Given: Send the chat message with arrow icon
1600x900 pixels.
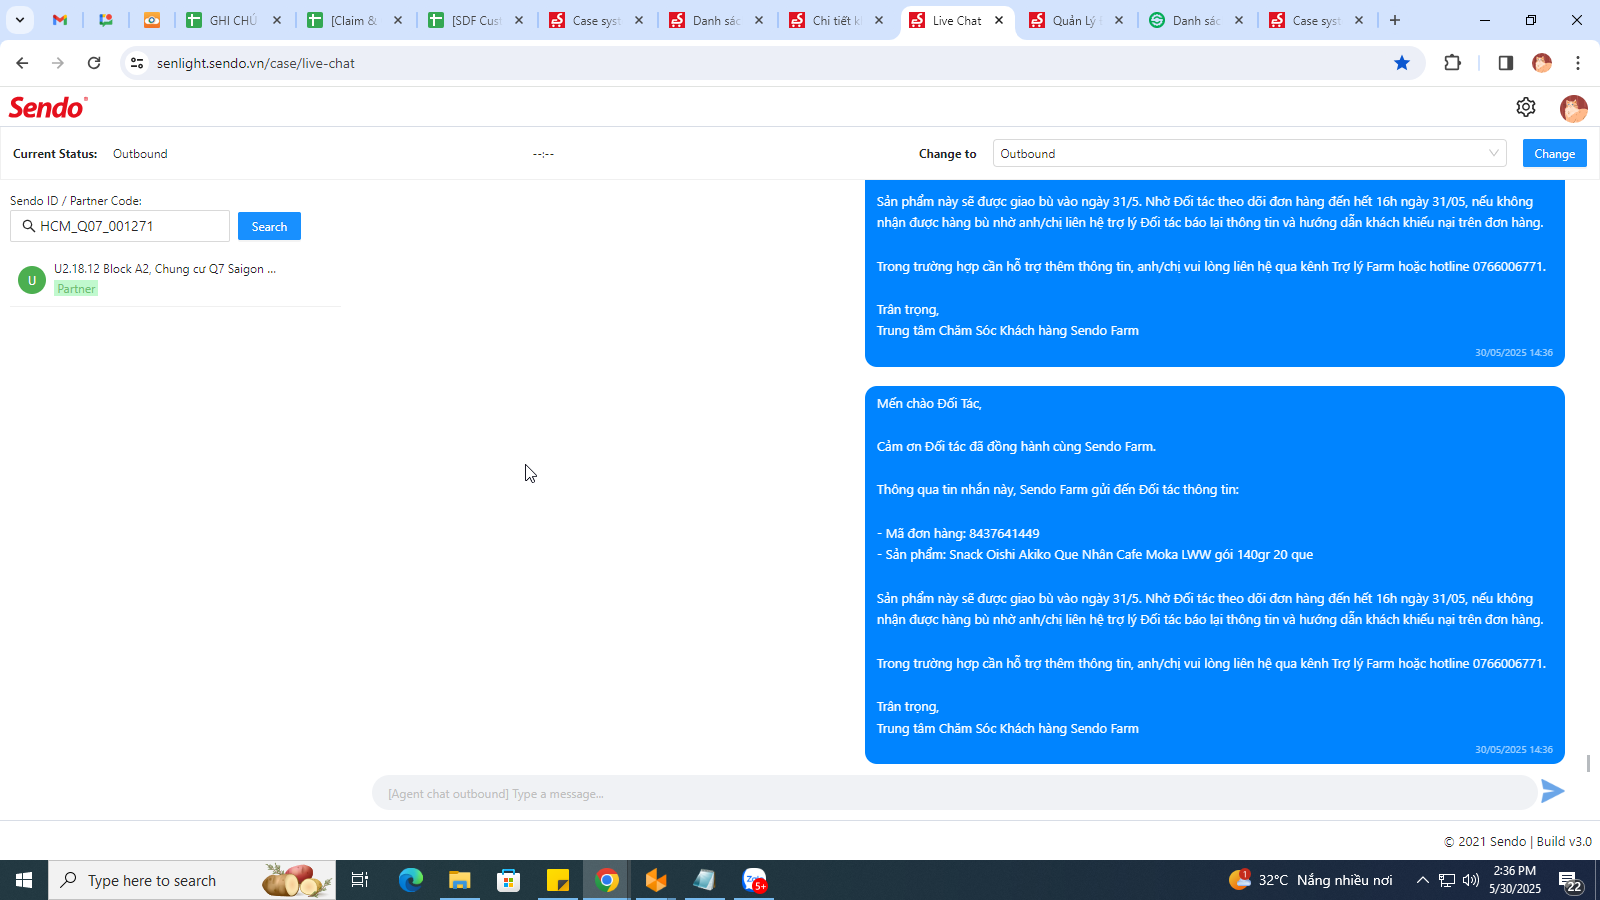Looking at the screenshot, I should tap(1553, 791).
